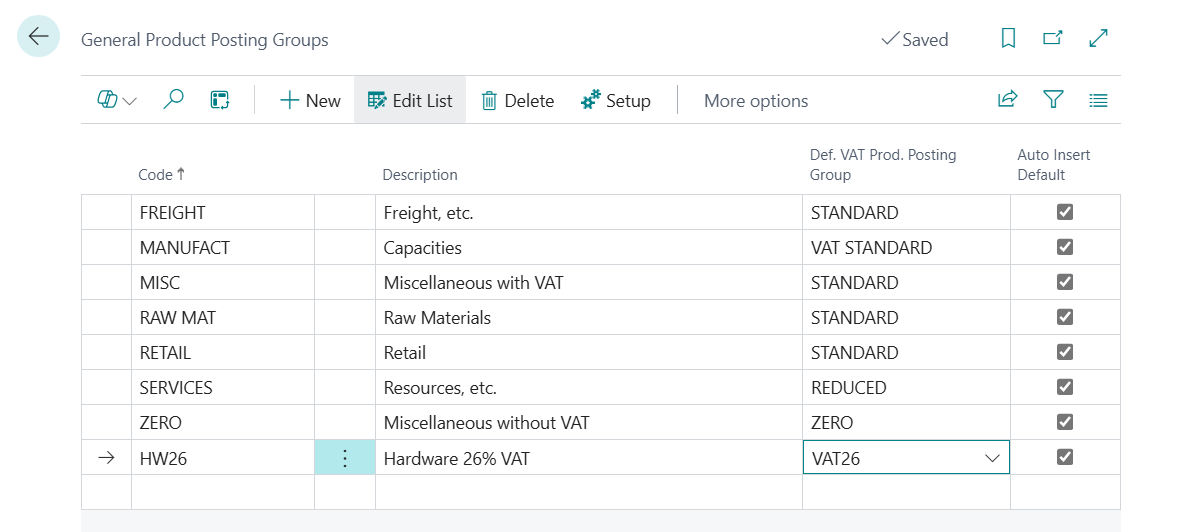
Task: Uncheck Auto Insert Default for FREIGHT
Action: 1065,212
